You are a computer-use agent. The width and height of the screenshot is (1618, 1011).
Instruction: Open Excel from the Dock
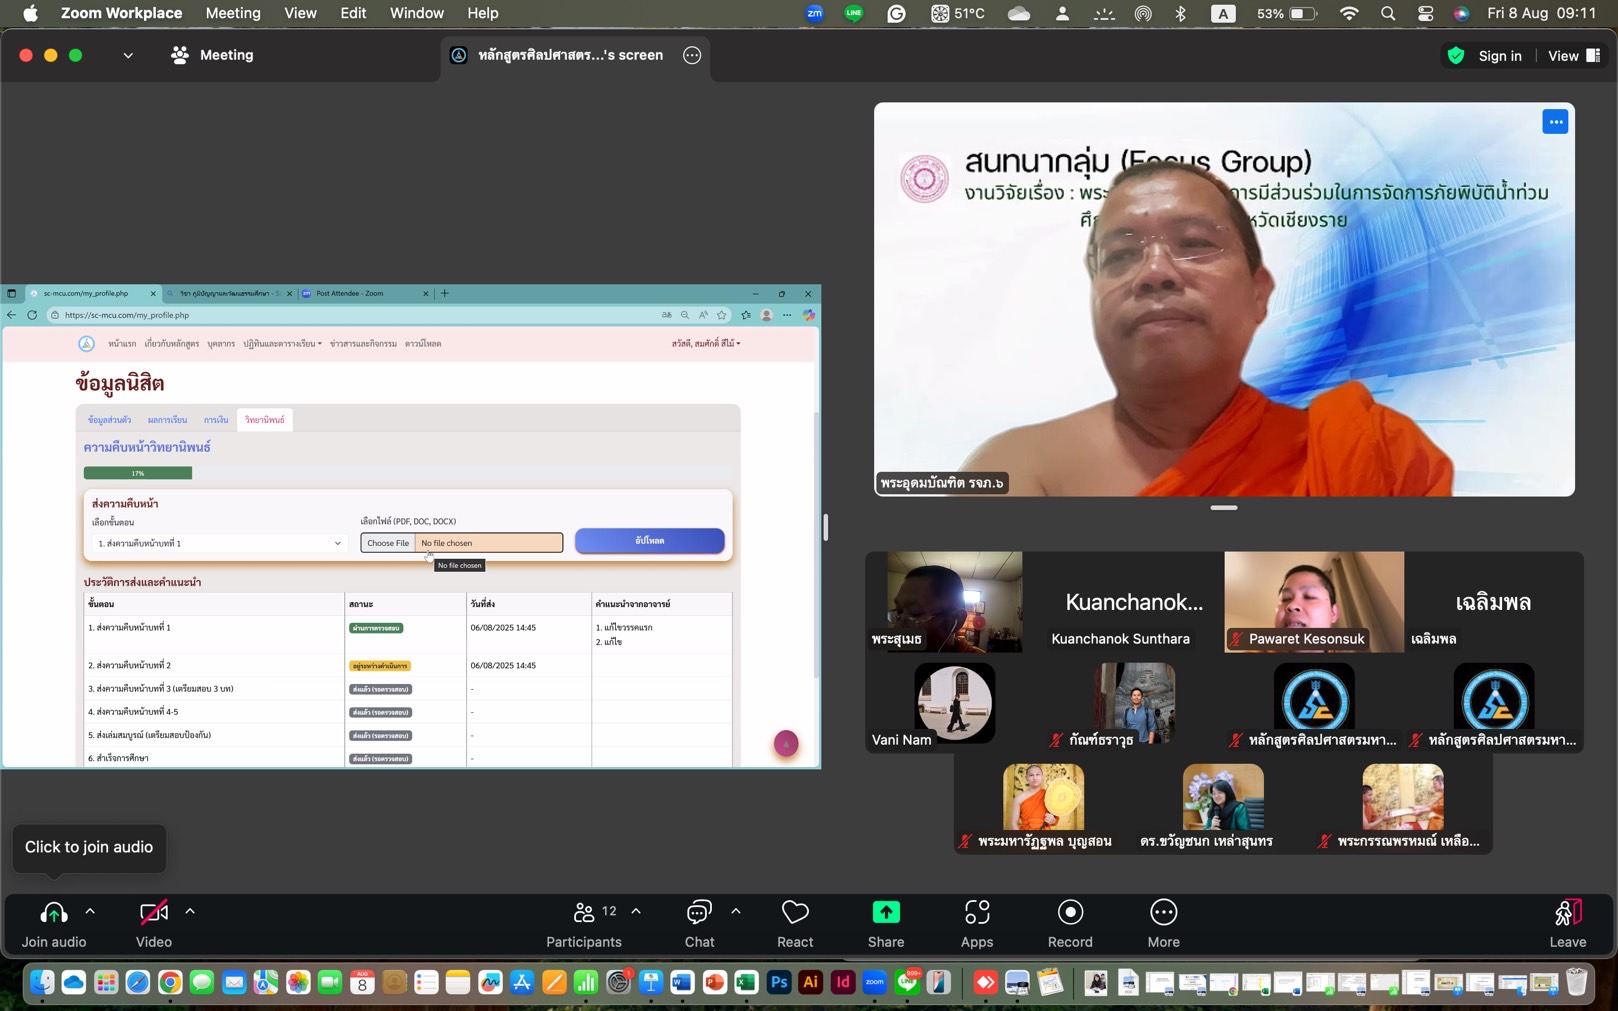click(746, 983)
